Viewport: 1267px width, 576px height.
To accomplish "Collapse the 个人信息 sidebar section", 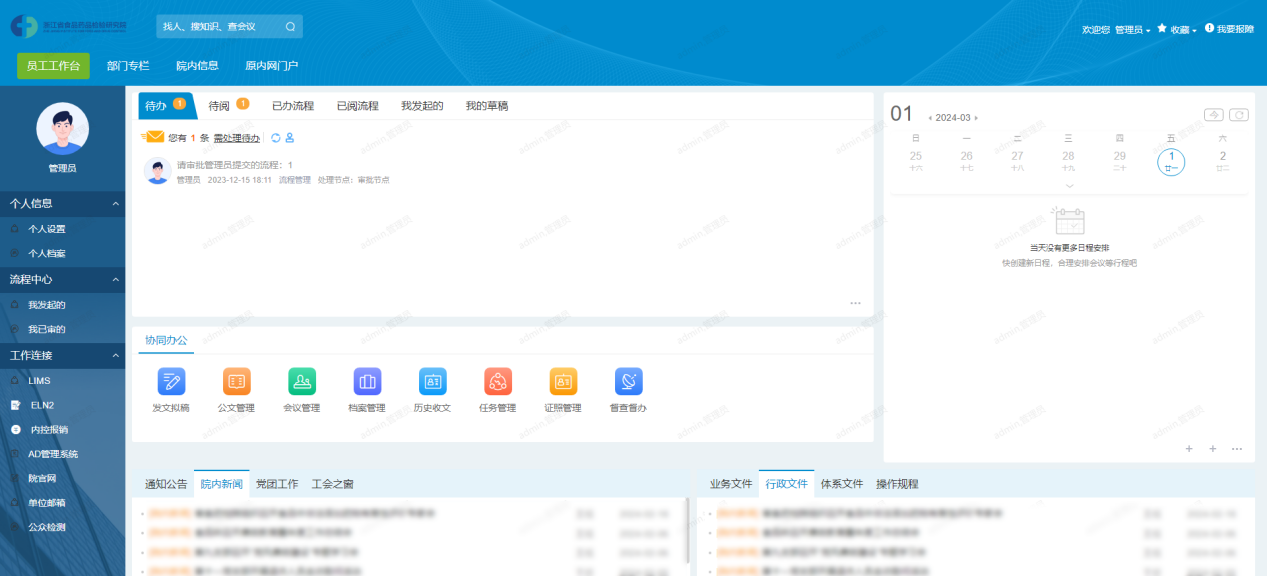I will pyautogui.click(x=115, y=204).
